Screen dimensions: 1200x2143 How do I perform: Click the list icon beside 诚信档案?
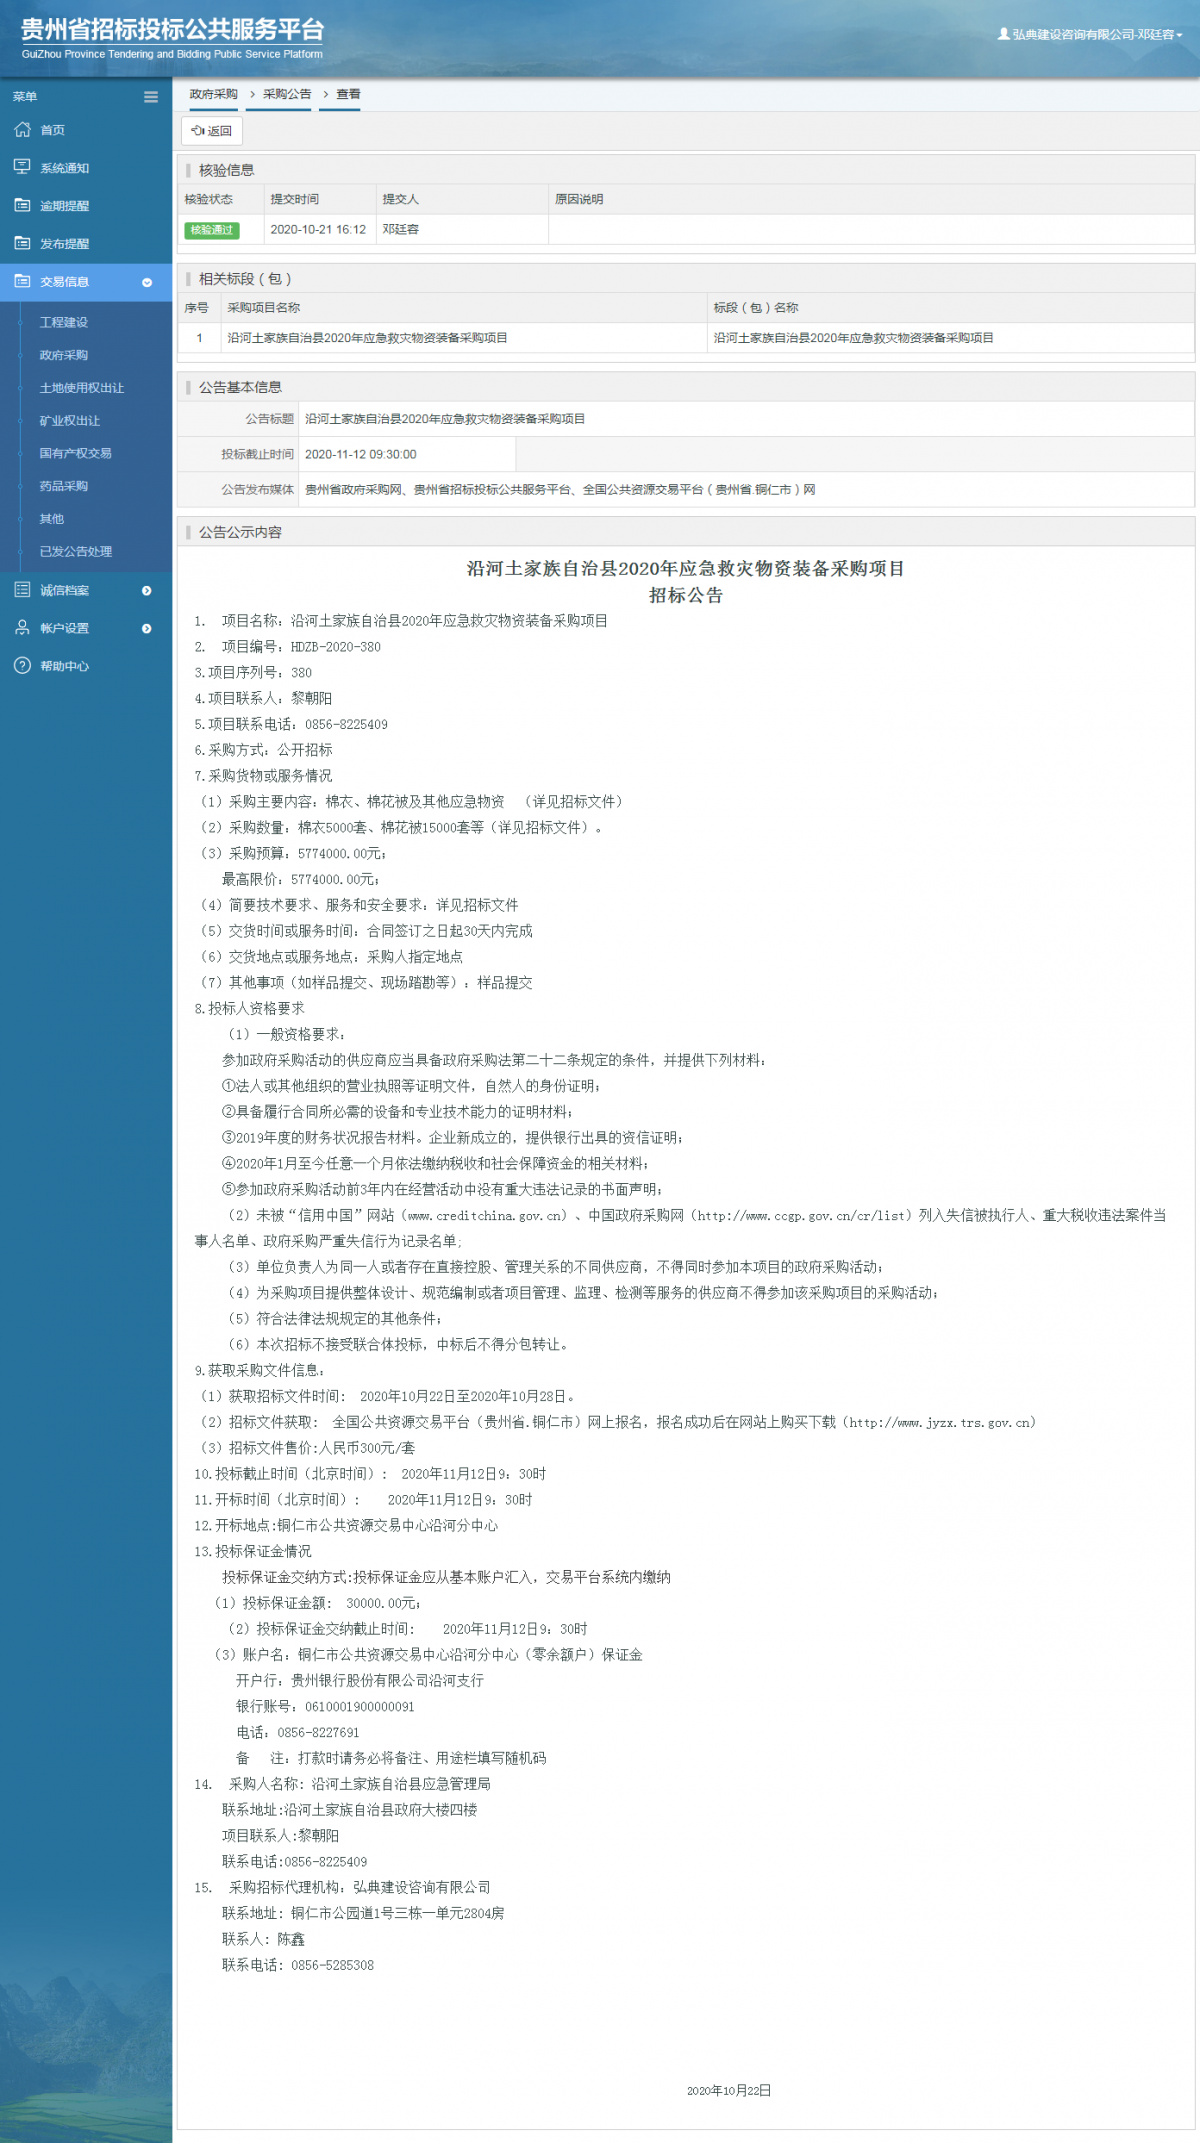click(22, 590)
